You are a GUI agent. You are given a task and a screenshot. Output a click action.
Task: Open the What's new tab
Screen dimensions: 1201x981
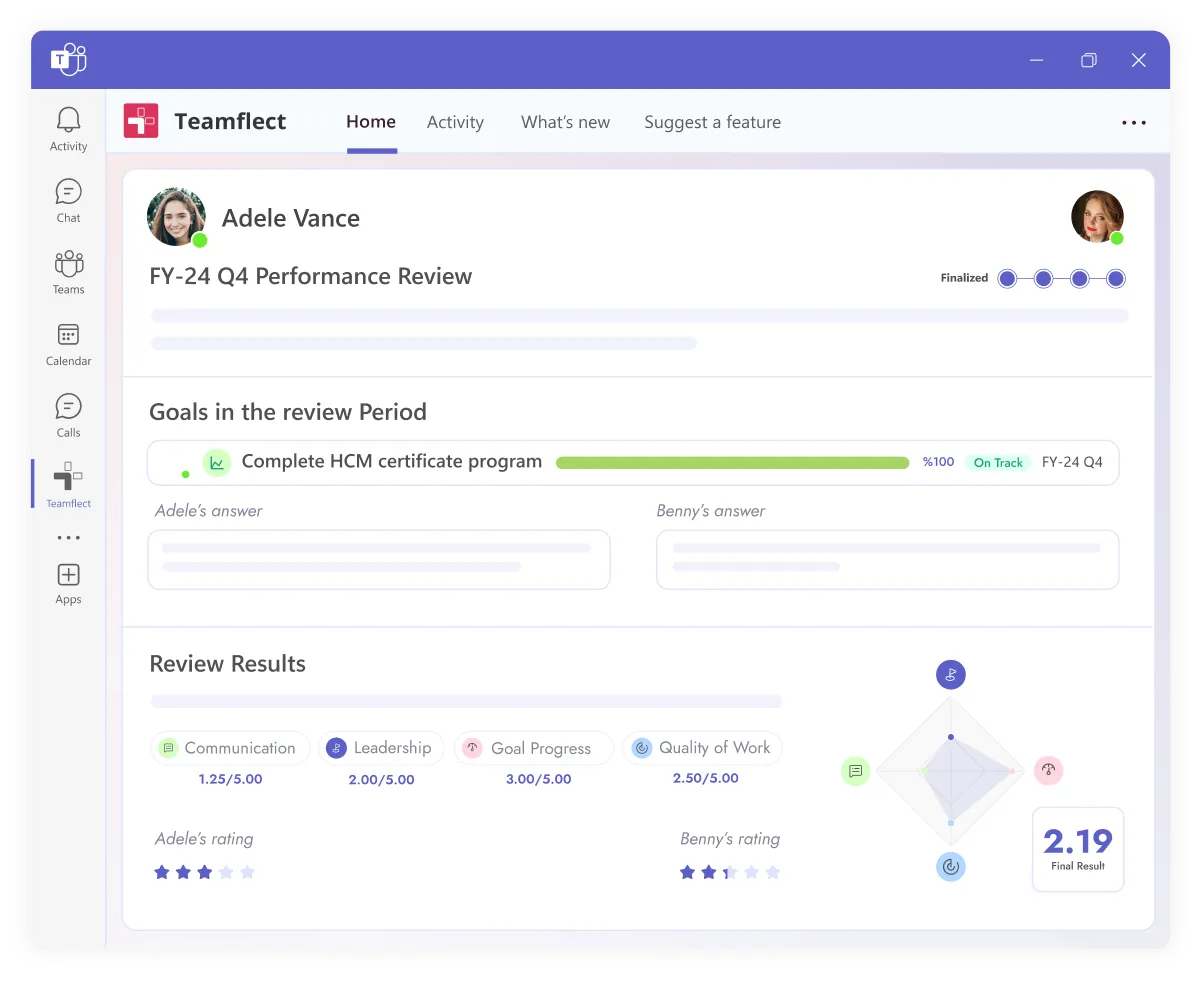point(565,122)
